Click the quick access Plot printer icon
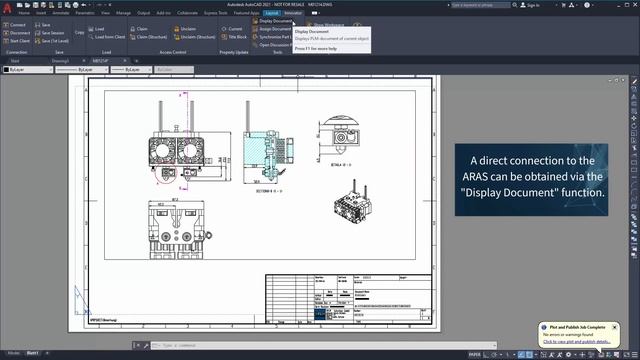Viewport: 640px width, 360px height. point(76,5)
